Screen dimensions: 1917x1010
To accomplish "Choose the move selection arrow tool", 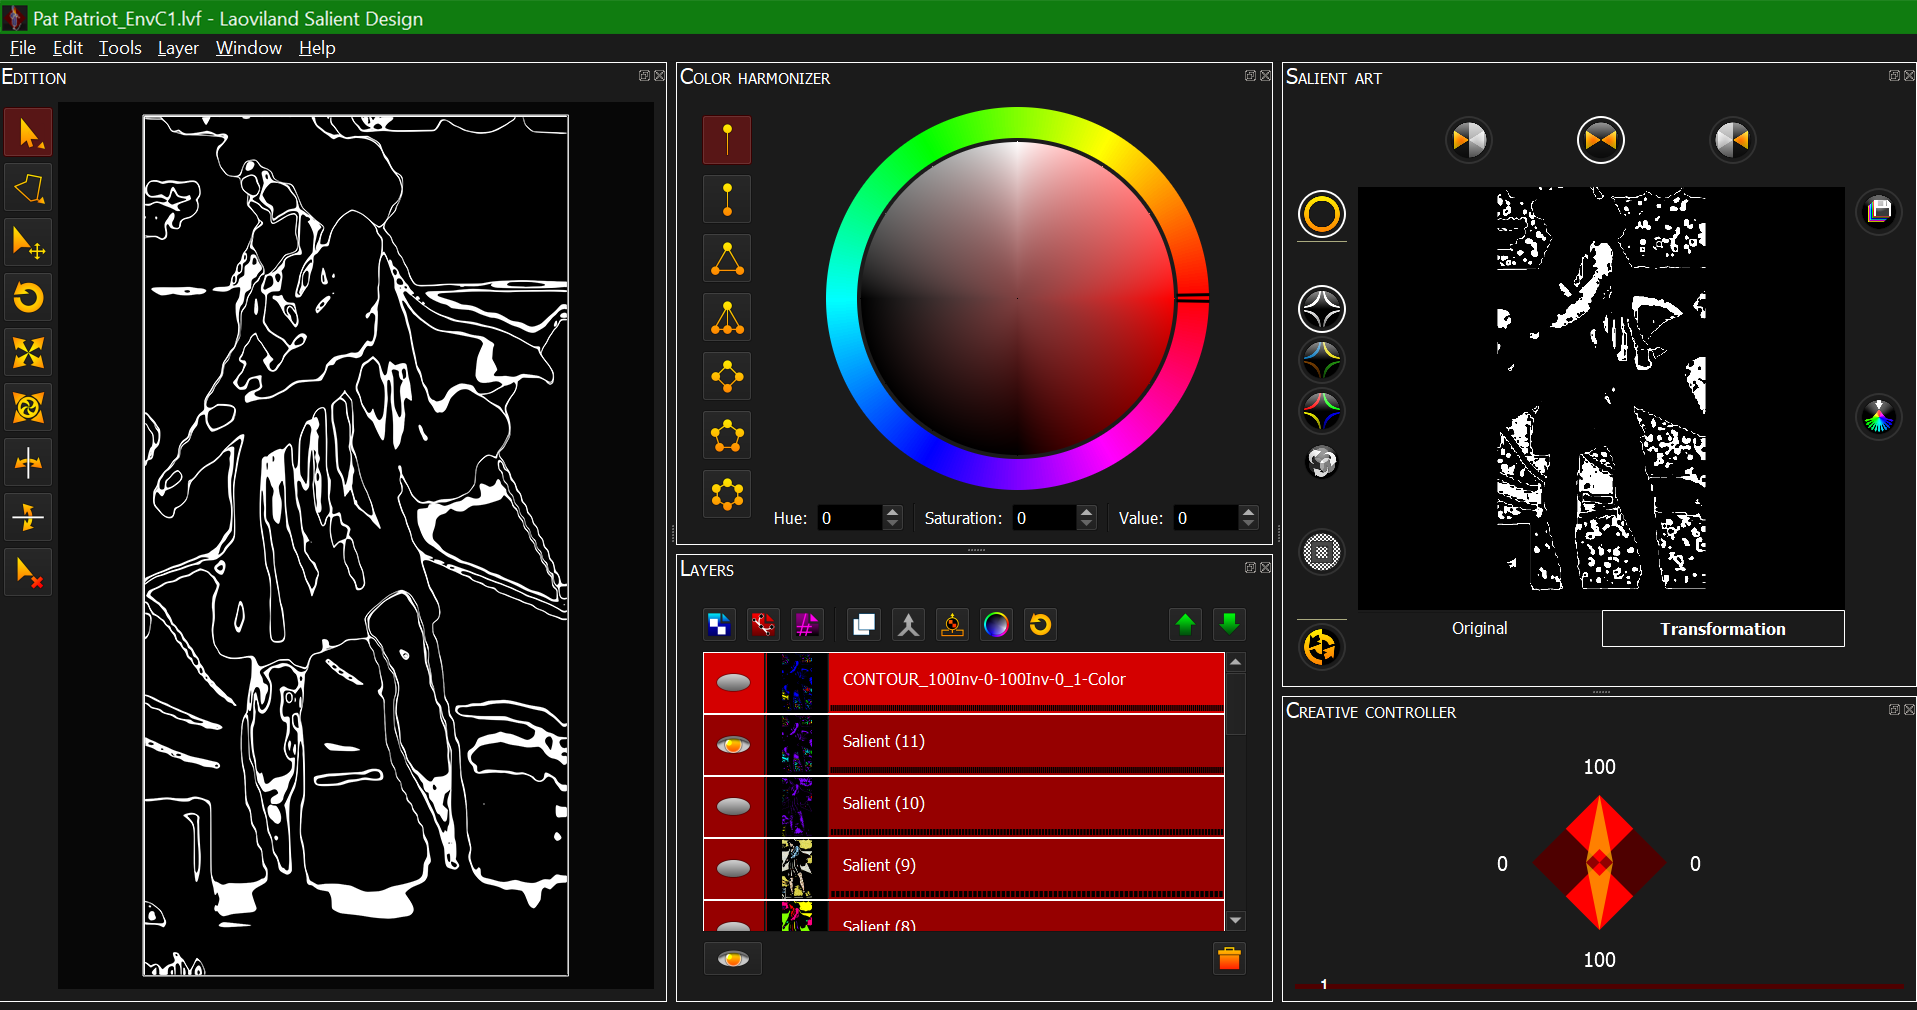I will 28,243.
